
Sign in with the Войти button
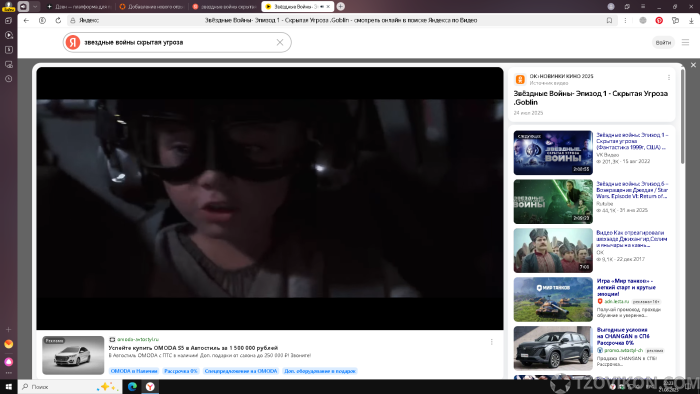click(663, 42)
